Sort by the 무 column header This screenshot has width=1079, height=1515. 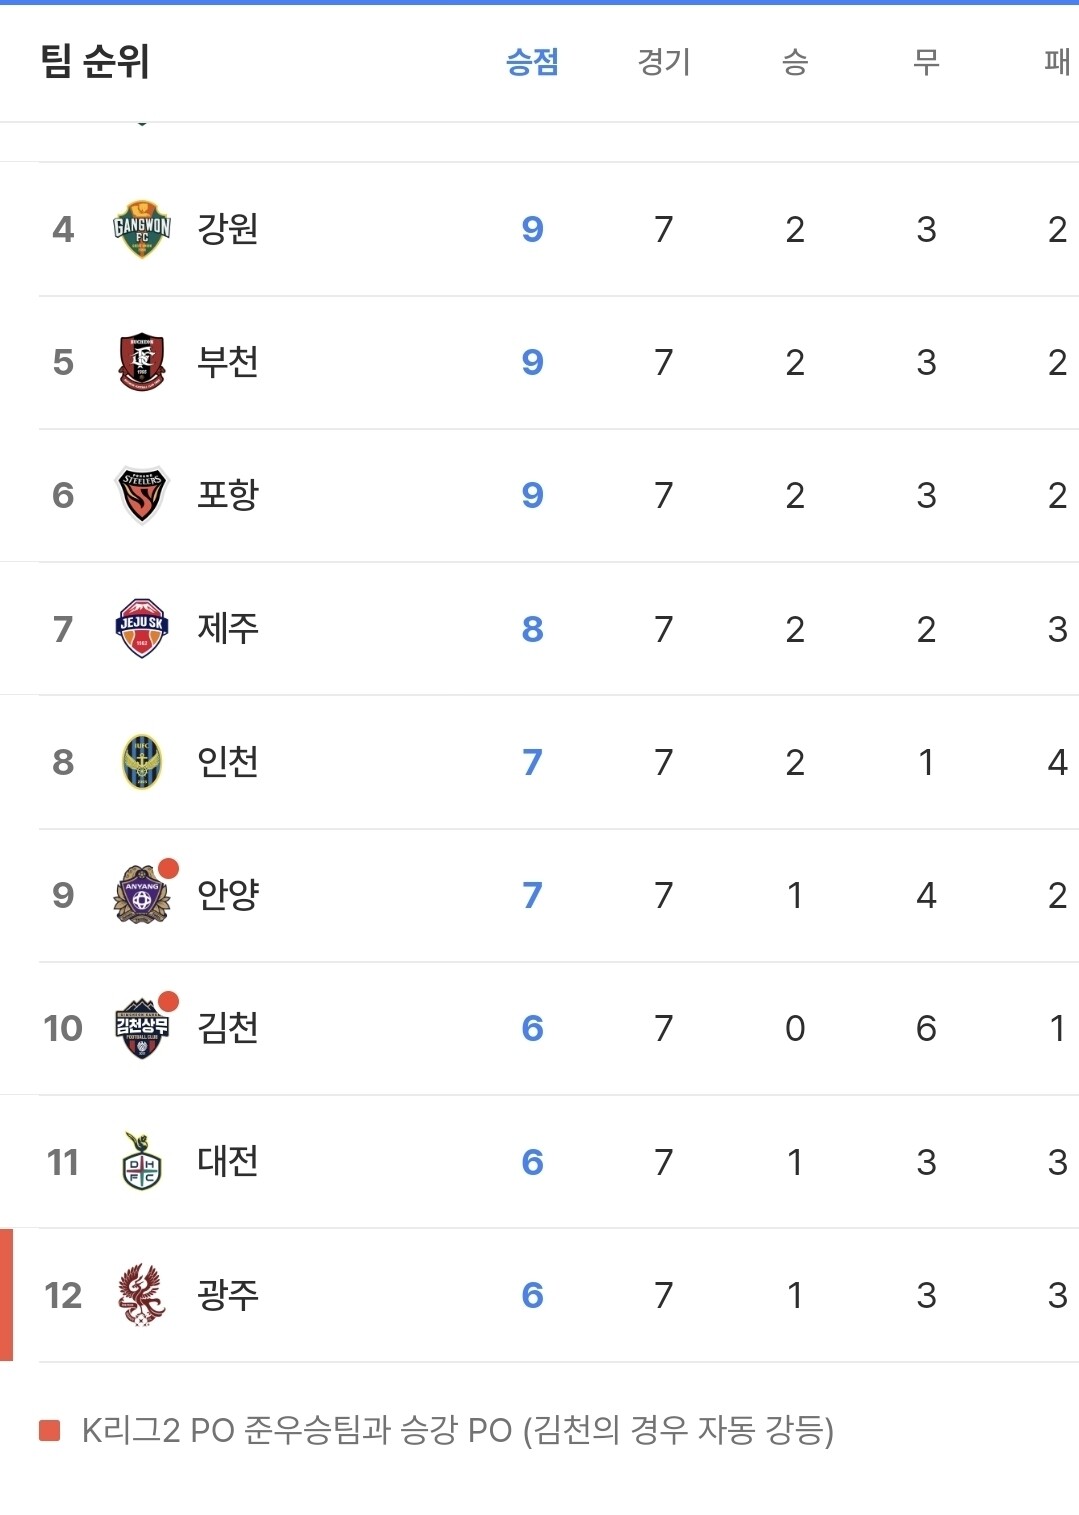[927, 62]
